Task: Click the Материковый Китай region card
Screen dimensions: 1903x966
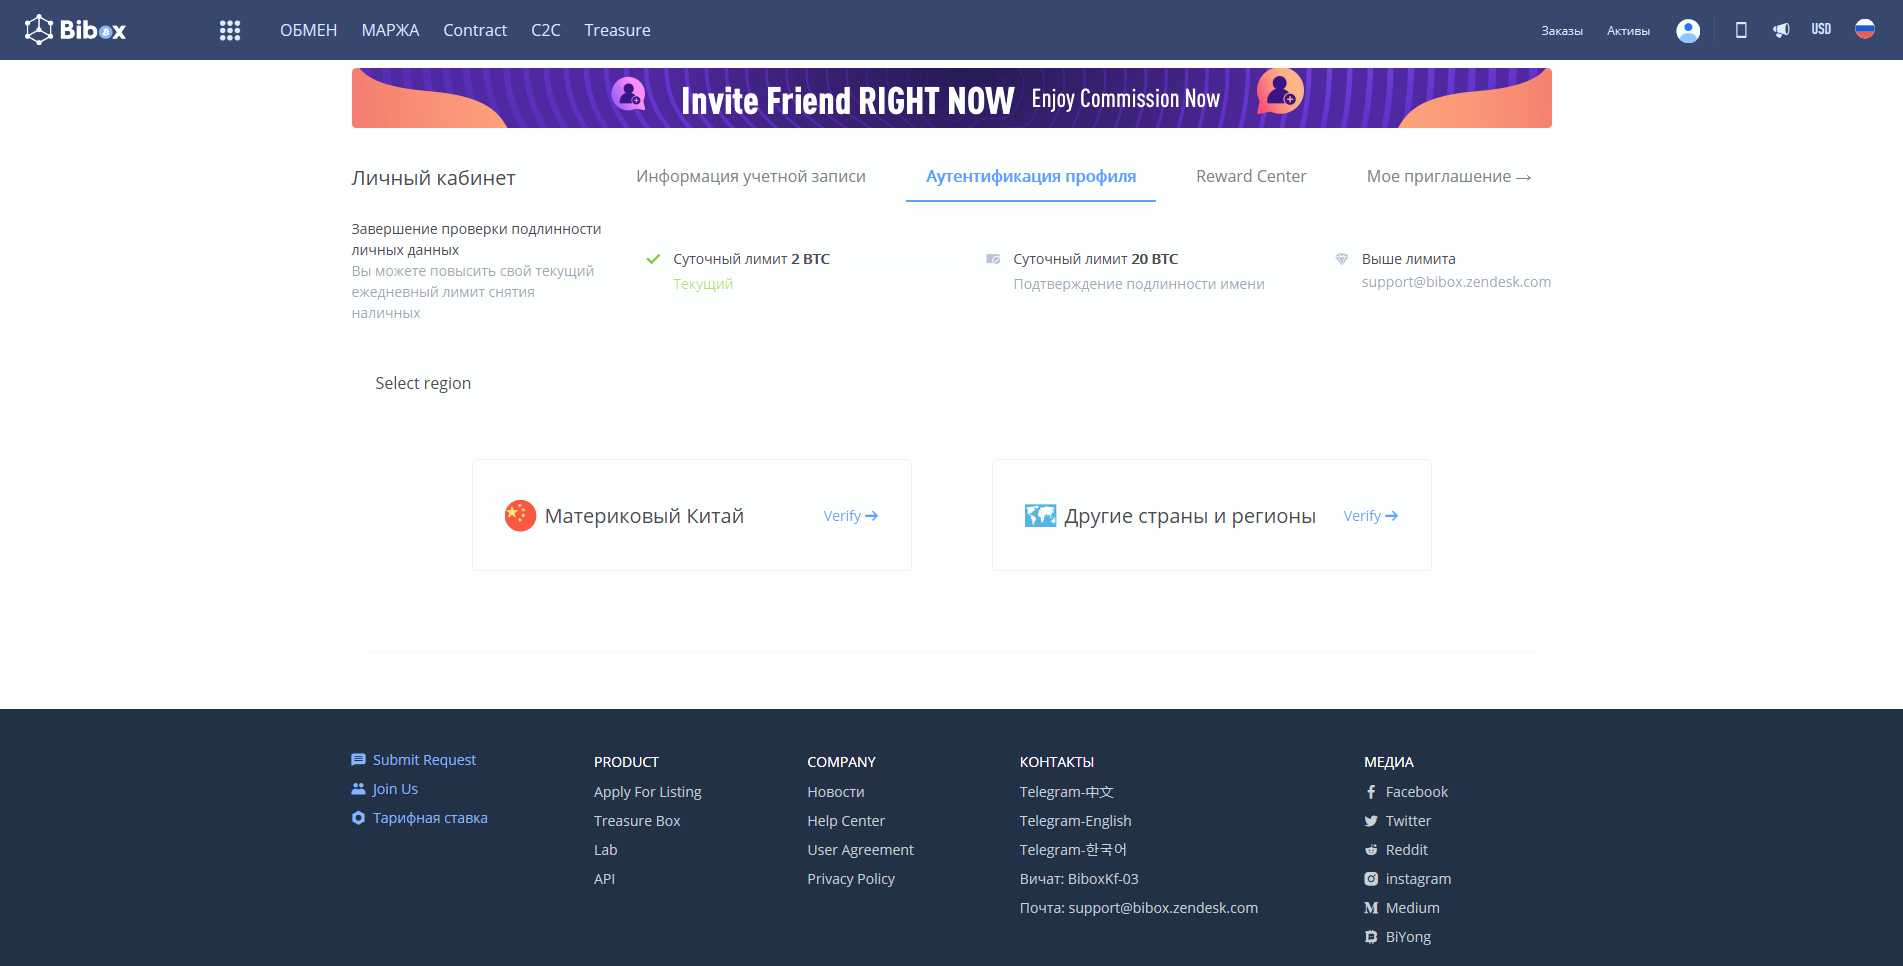Action: tap(692, 515)
